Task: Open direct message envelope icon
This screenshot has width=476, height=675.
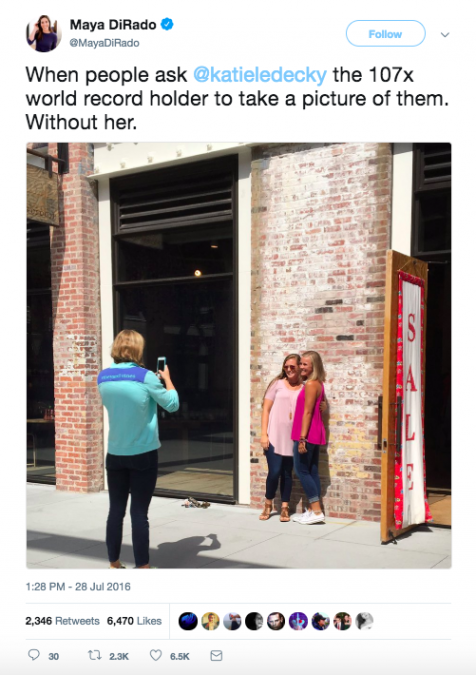Action: pyautogui.click(x=216, y=655)
